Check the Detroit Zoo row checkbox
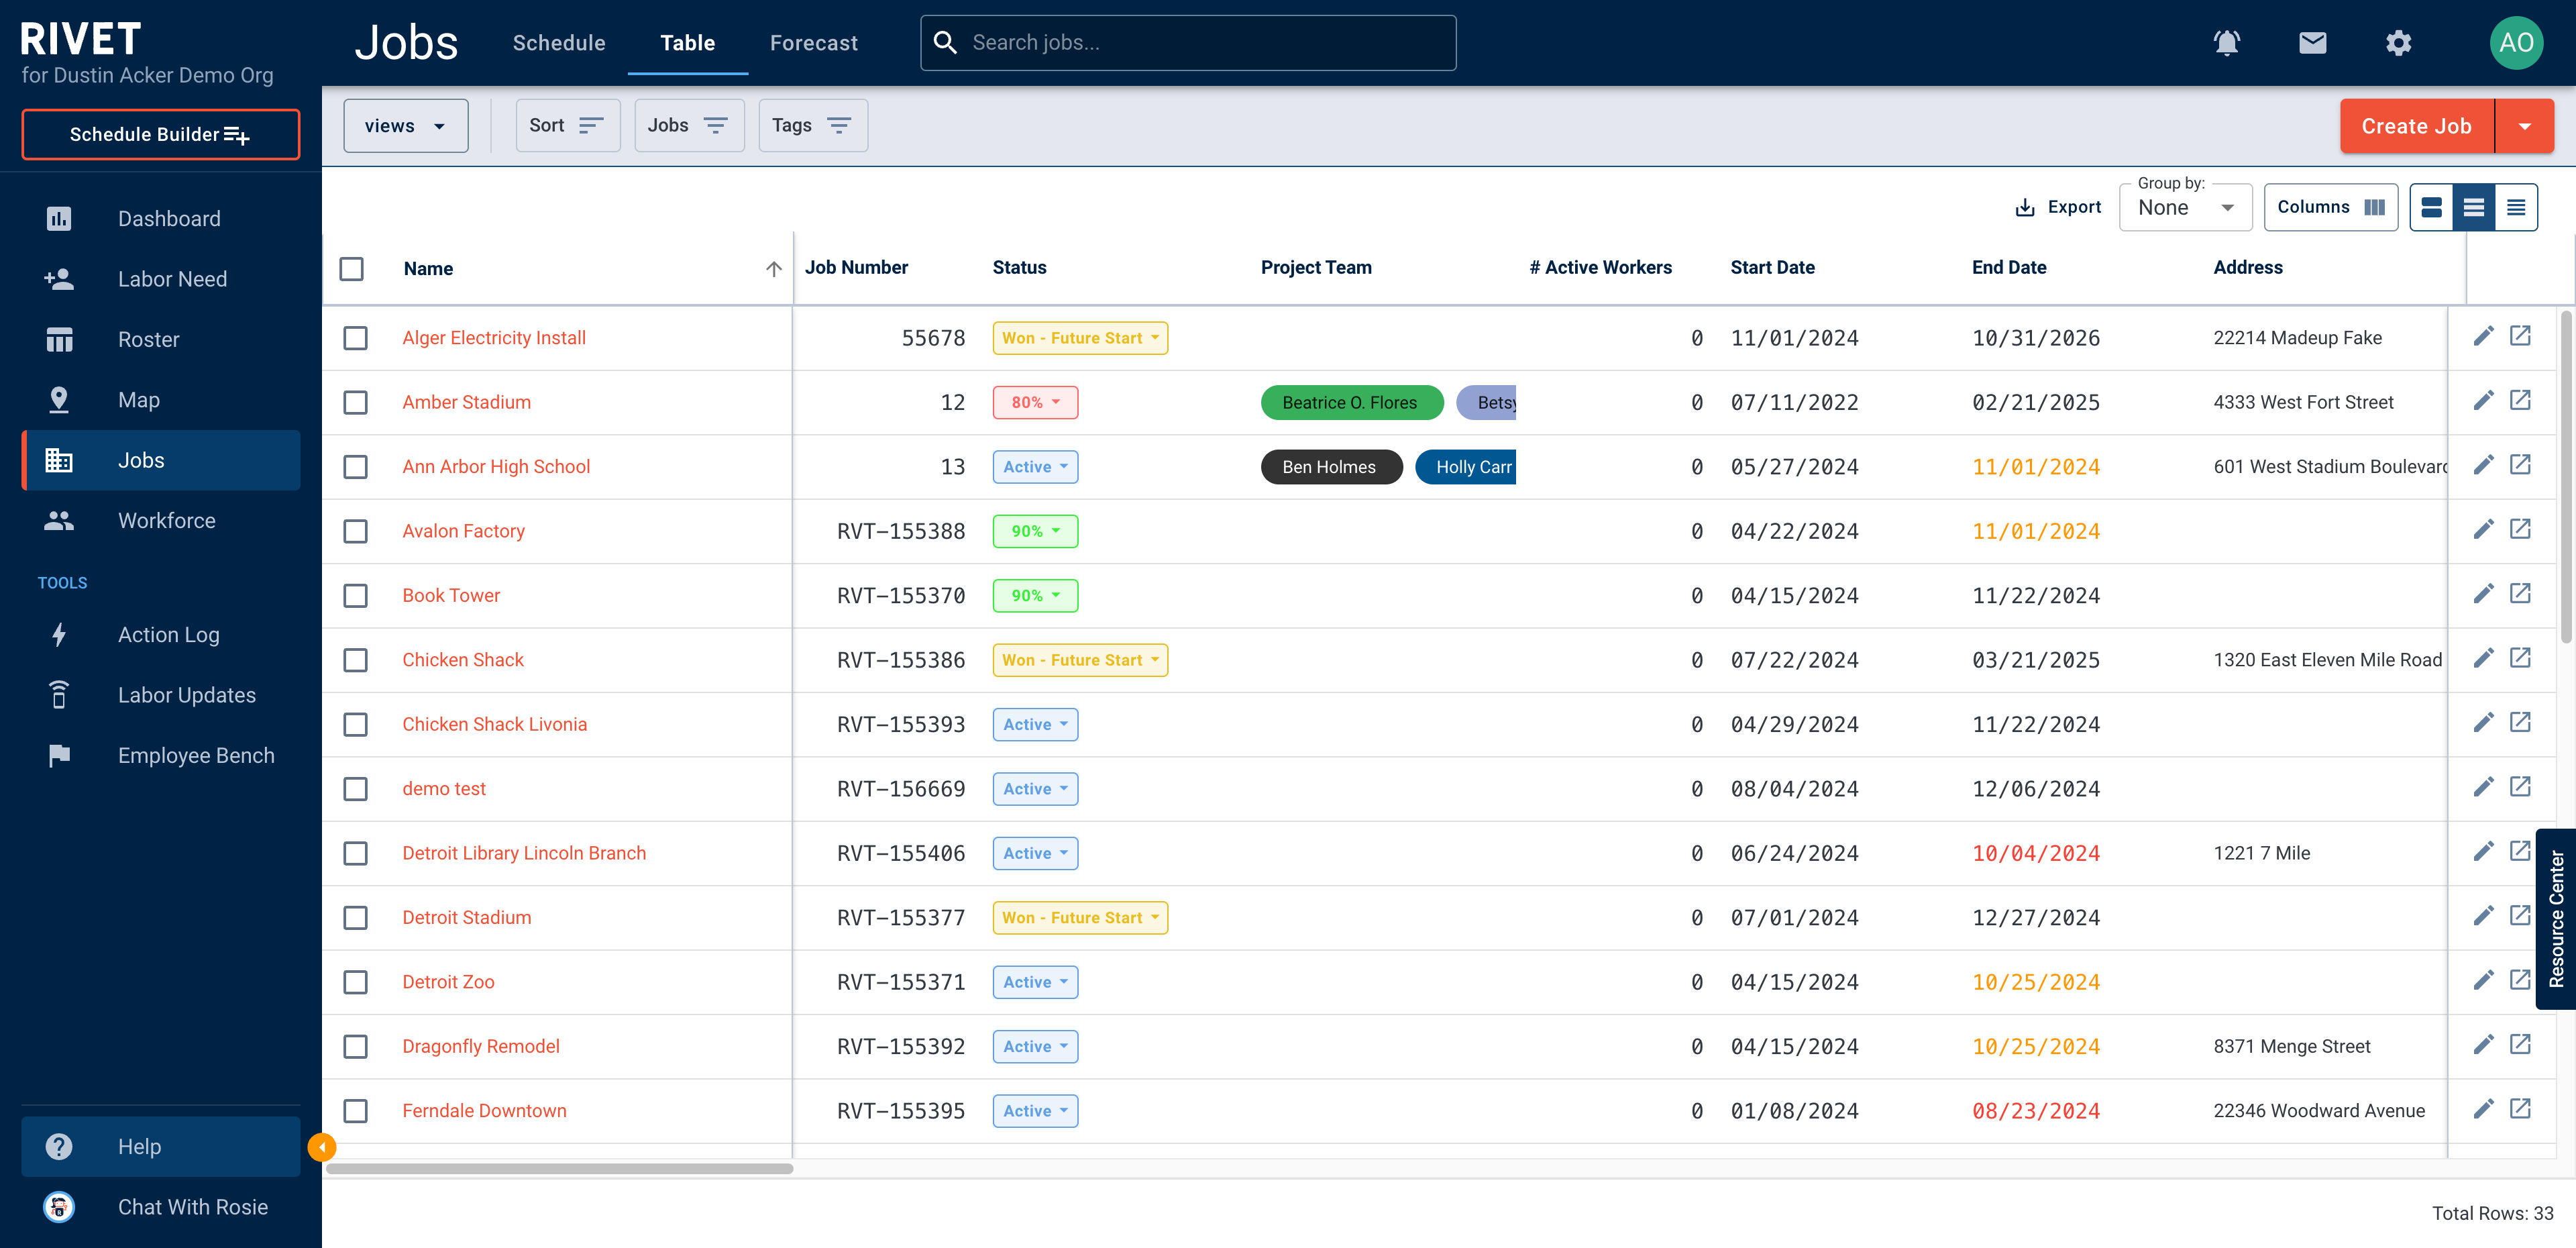The width and height of the screenshot is (2576, 1248). point(355,982)
